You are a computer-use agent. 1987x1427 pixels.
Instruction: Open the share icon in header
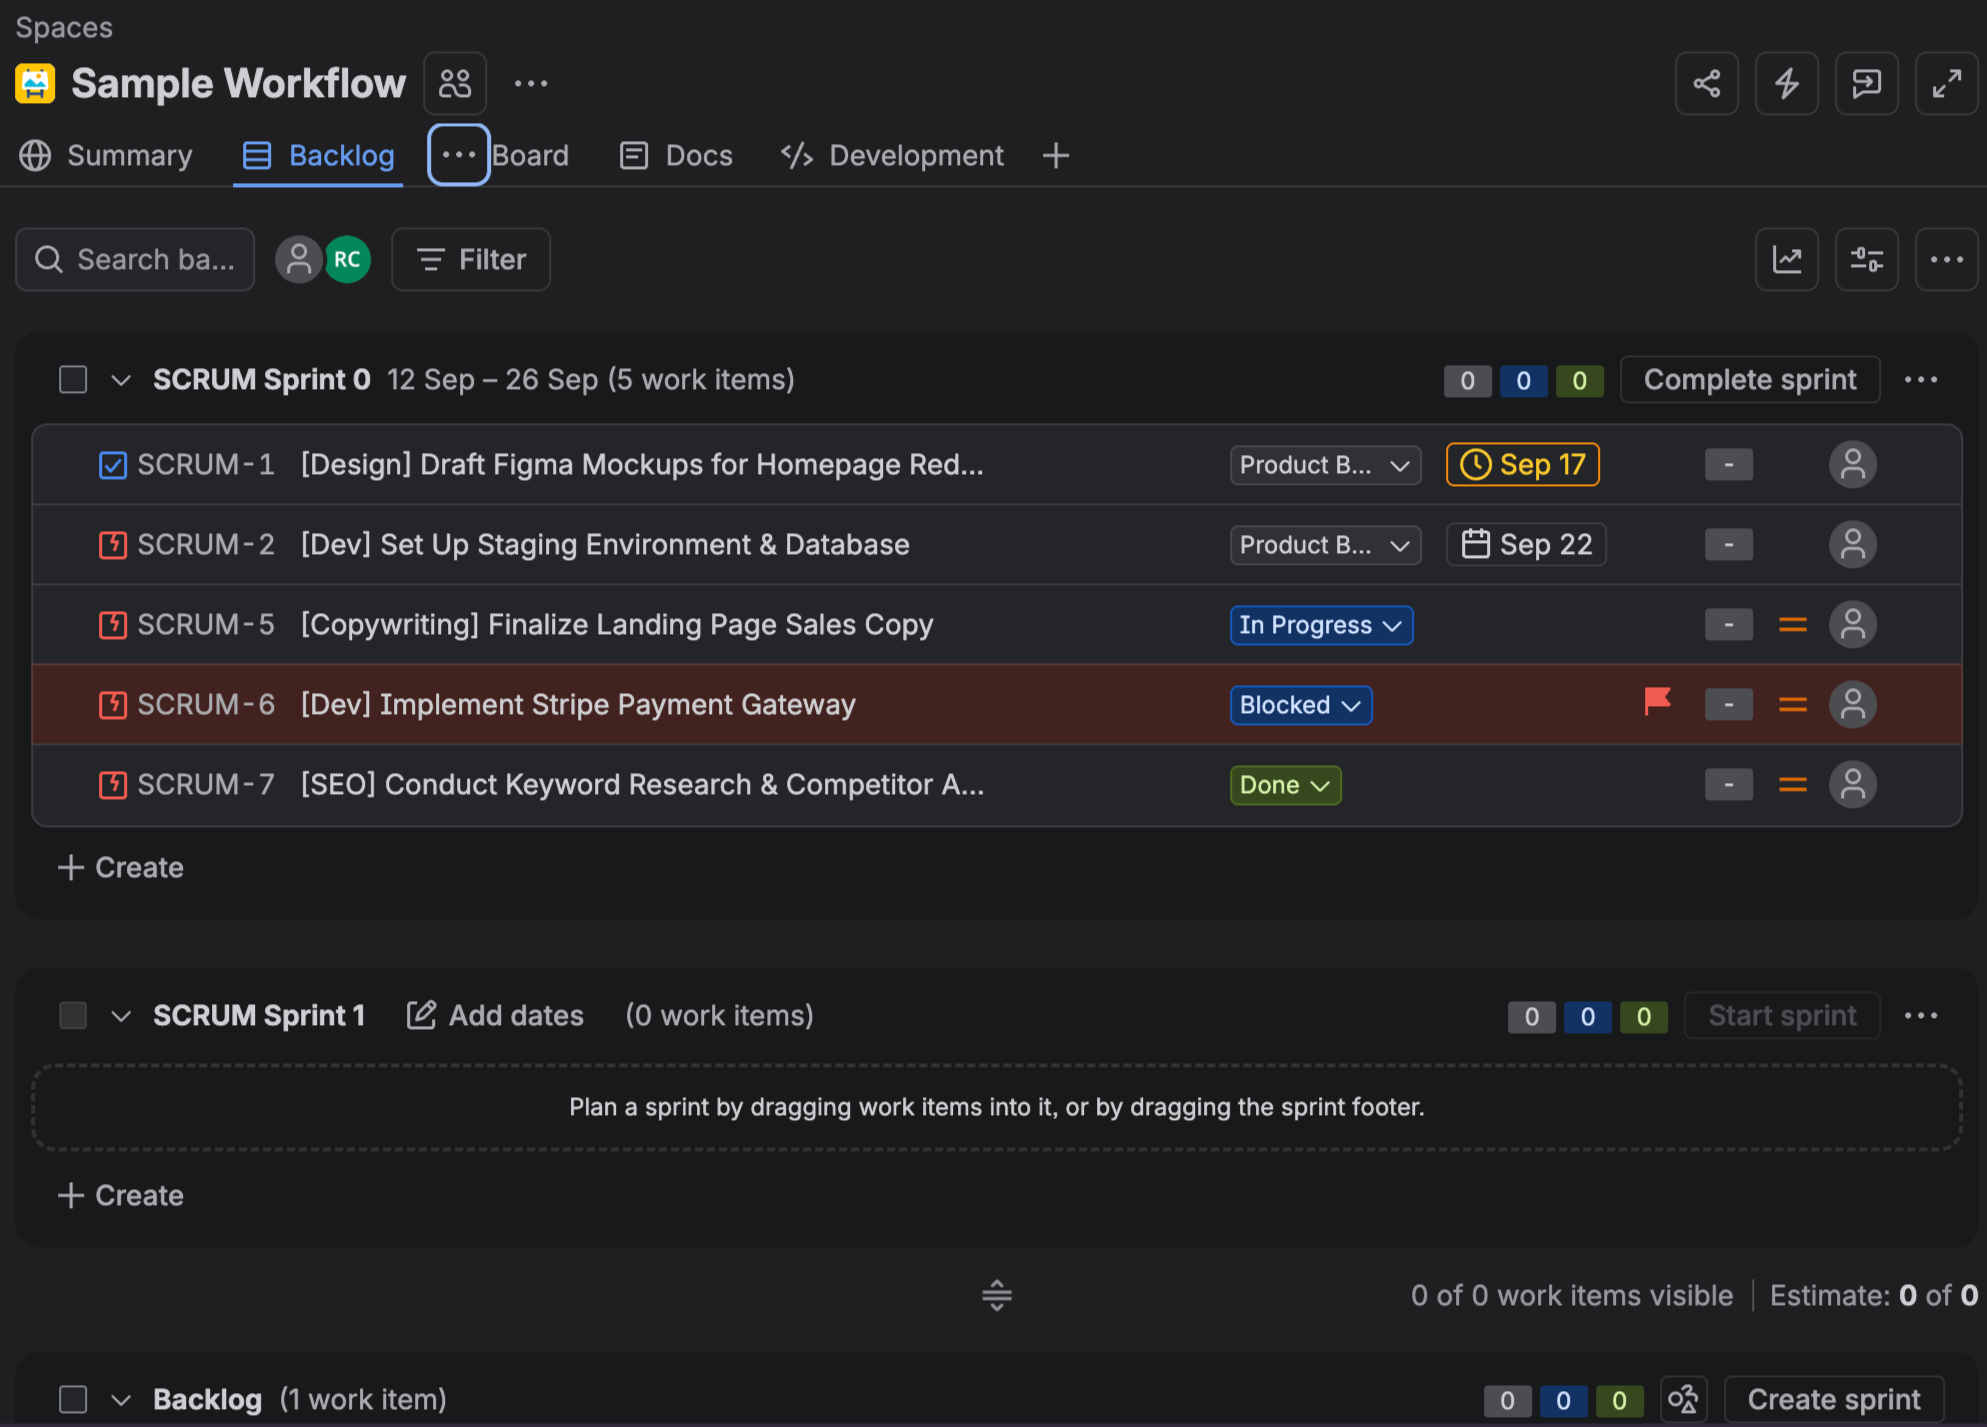pyautogui.click(x=1706, y=84)
